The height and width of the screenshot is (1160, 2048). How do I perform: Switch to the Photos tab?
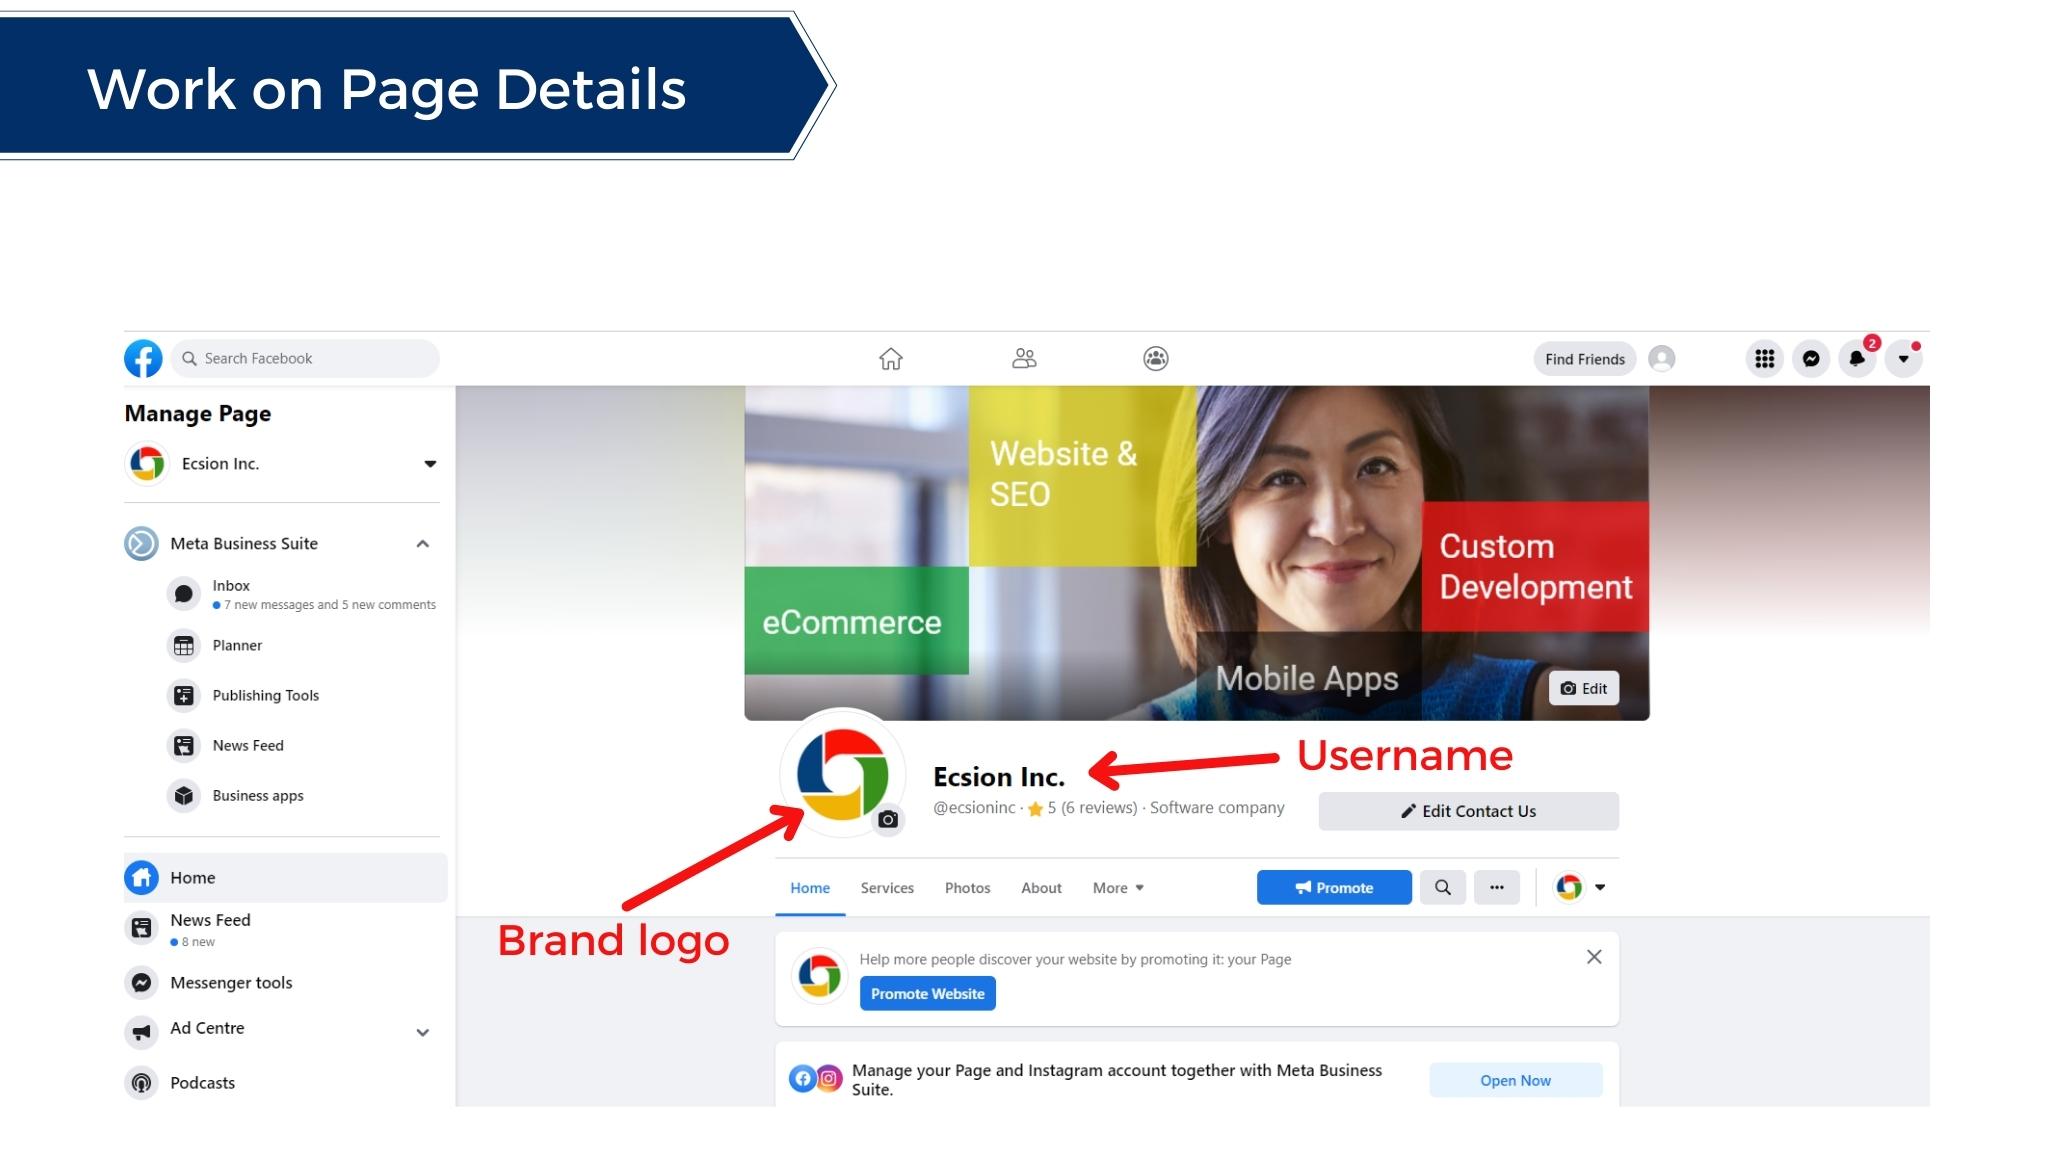pos(966,887)
